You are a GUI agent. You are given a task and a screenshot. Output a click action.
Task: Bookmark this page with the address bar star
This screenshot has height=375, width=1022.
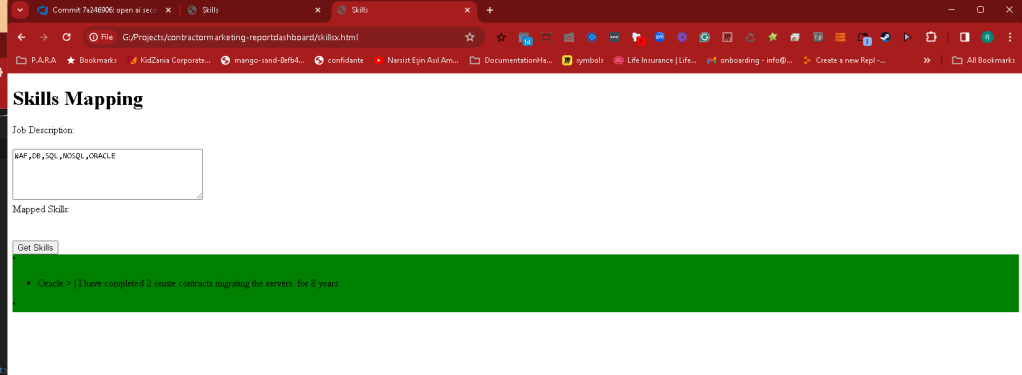coord(469,37)
